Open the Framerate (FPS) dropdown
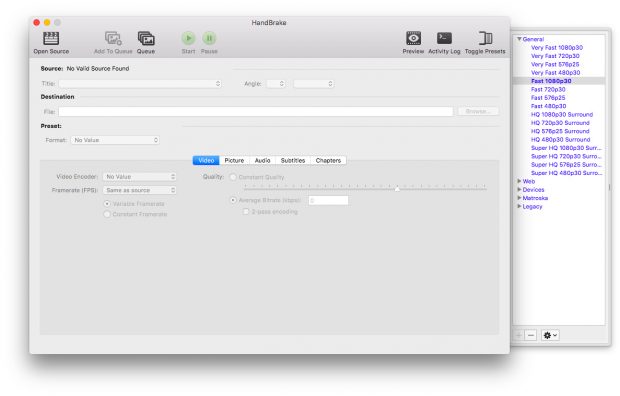Screen dimensions: 620x396 140,190
